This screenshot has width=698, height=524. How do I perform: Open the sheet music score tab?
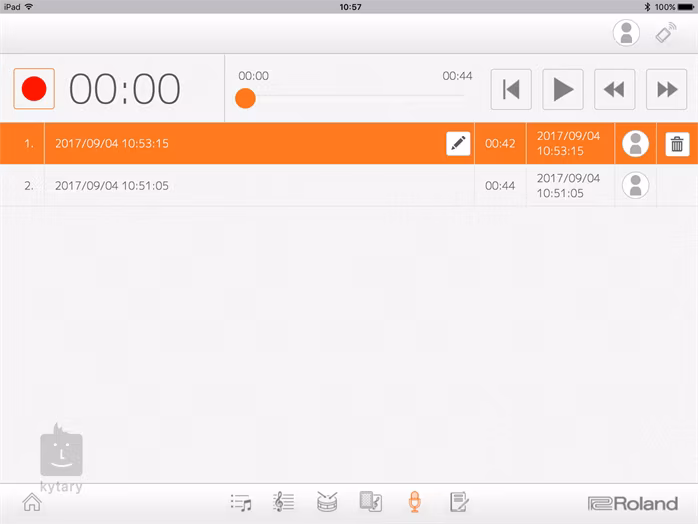tap(284, 503)
